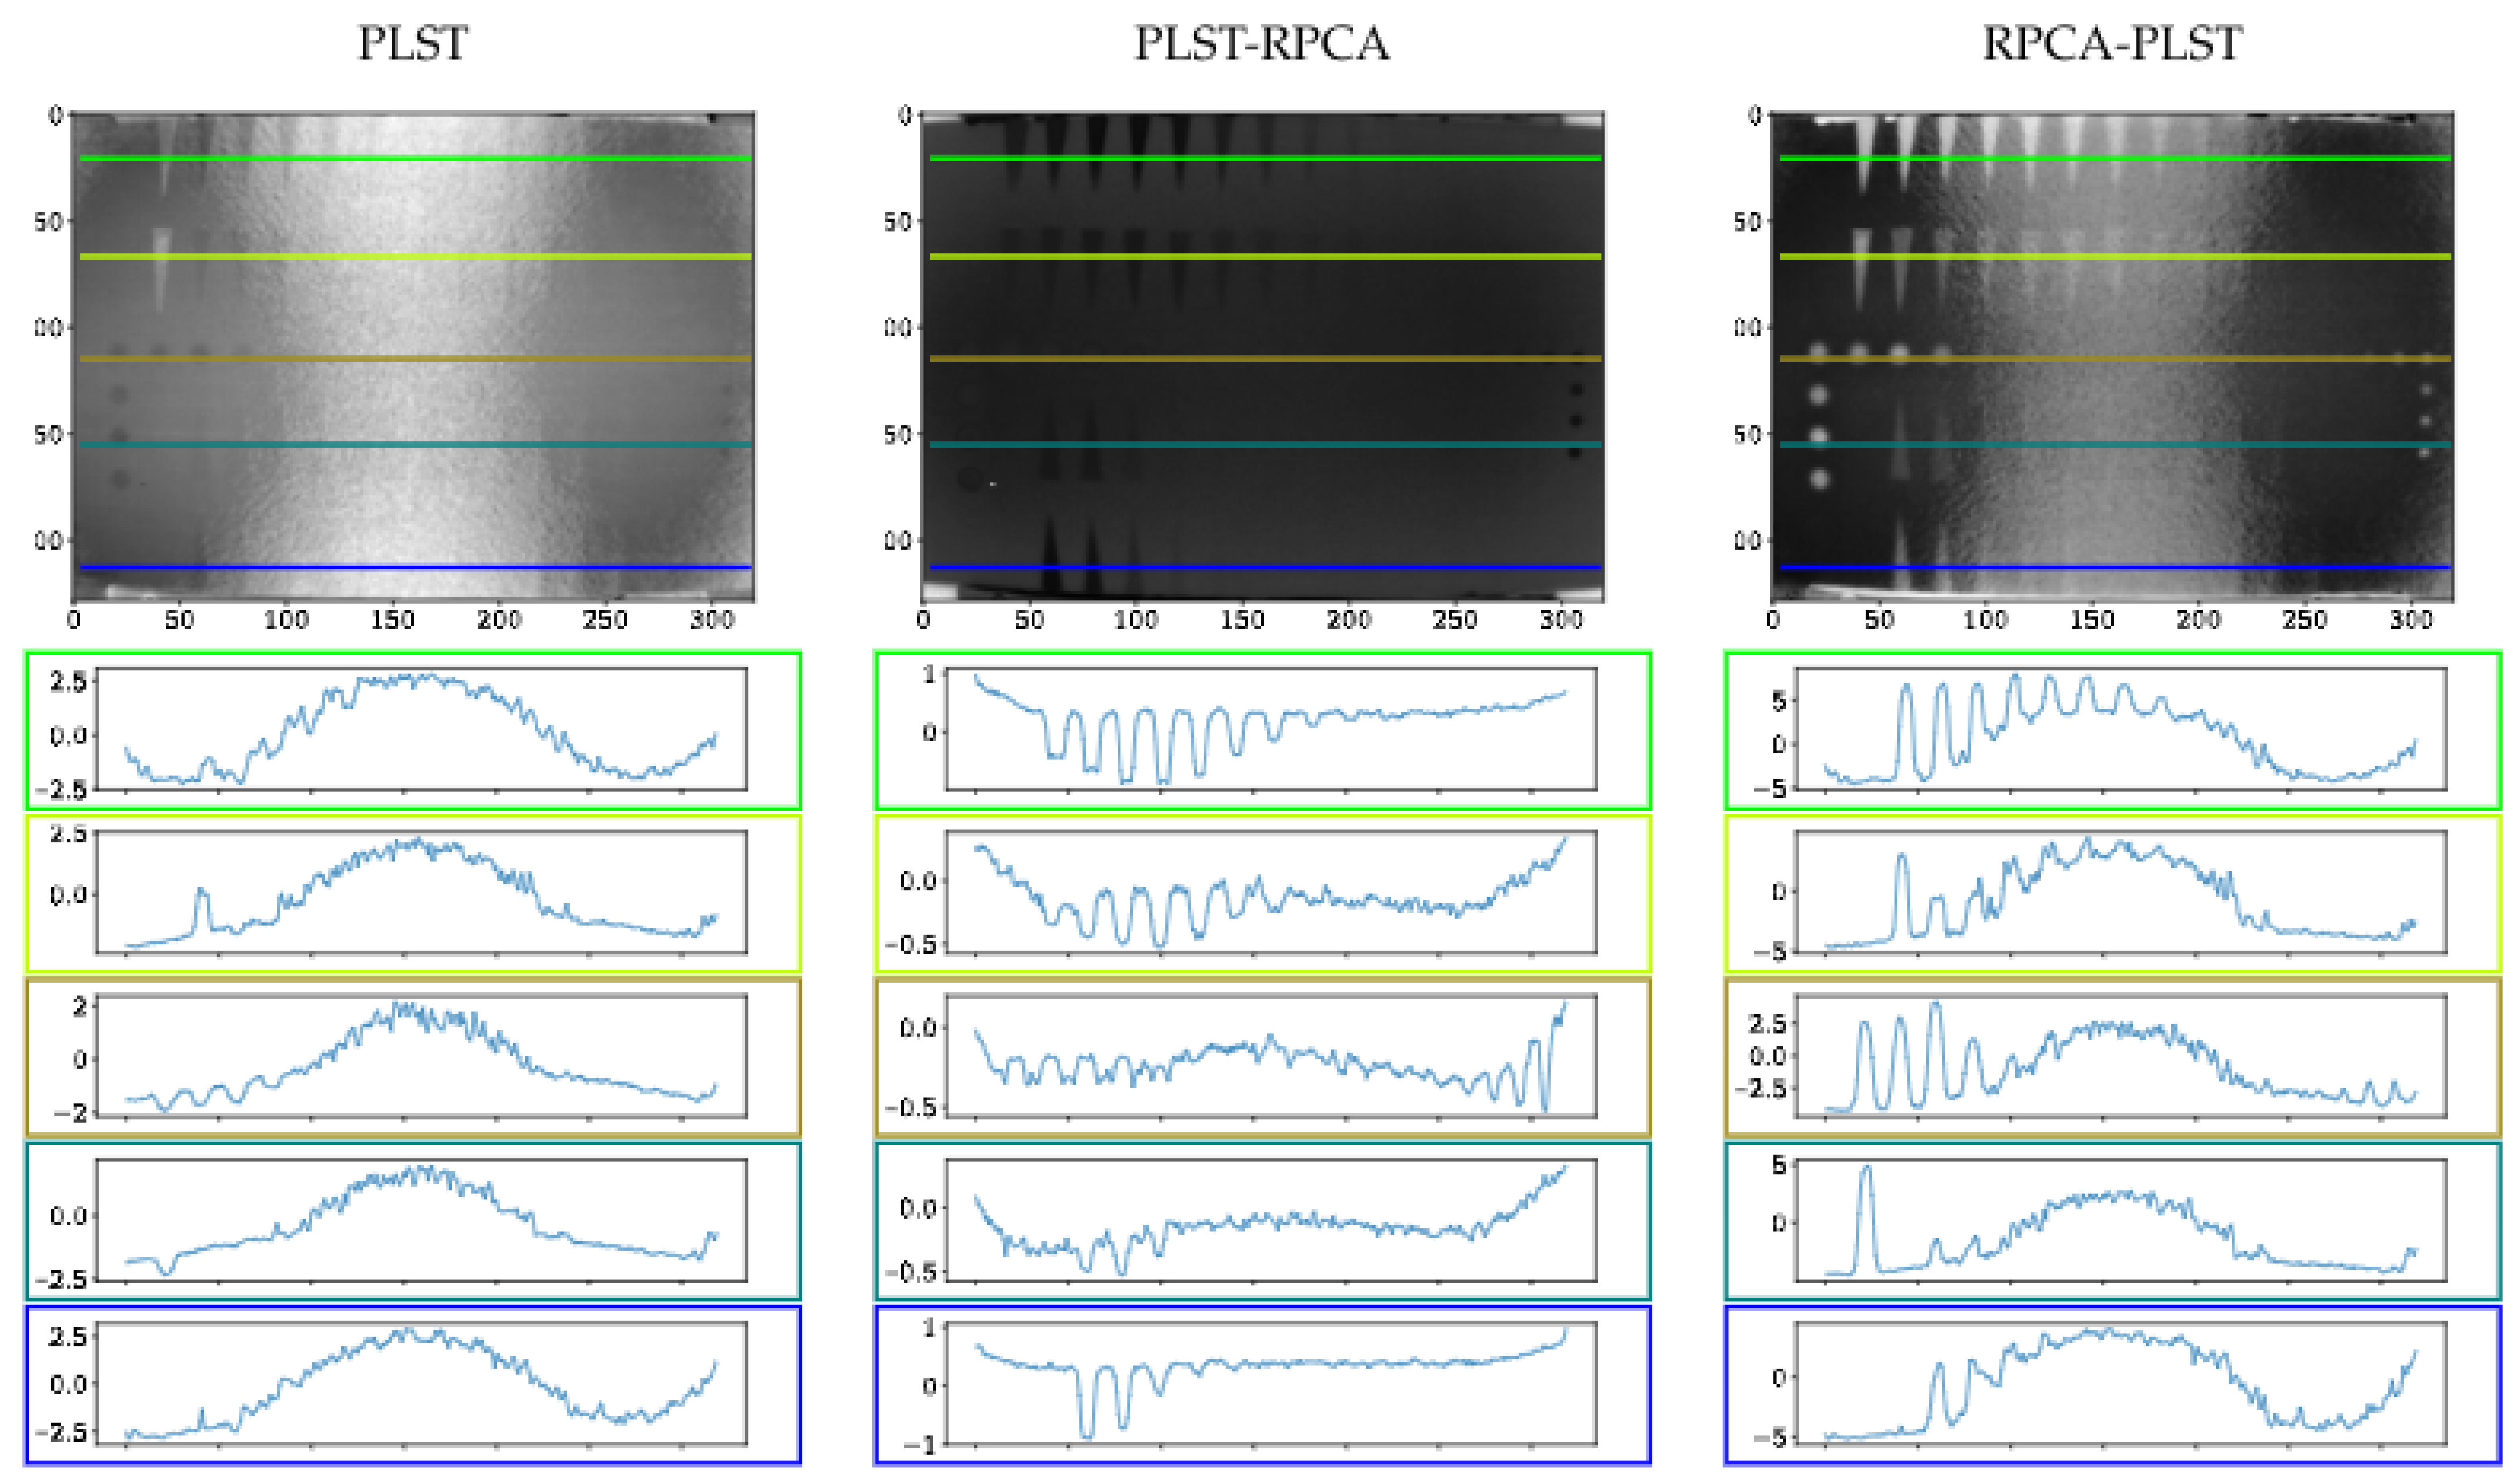The width and height of the screenshot is (2519, 1484).
Task: Click the teal line on the RPCA-PLST image
Action: pyautogui.click(x=2114, y=444)
